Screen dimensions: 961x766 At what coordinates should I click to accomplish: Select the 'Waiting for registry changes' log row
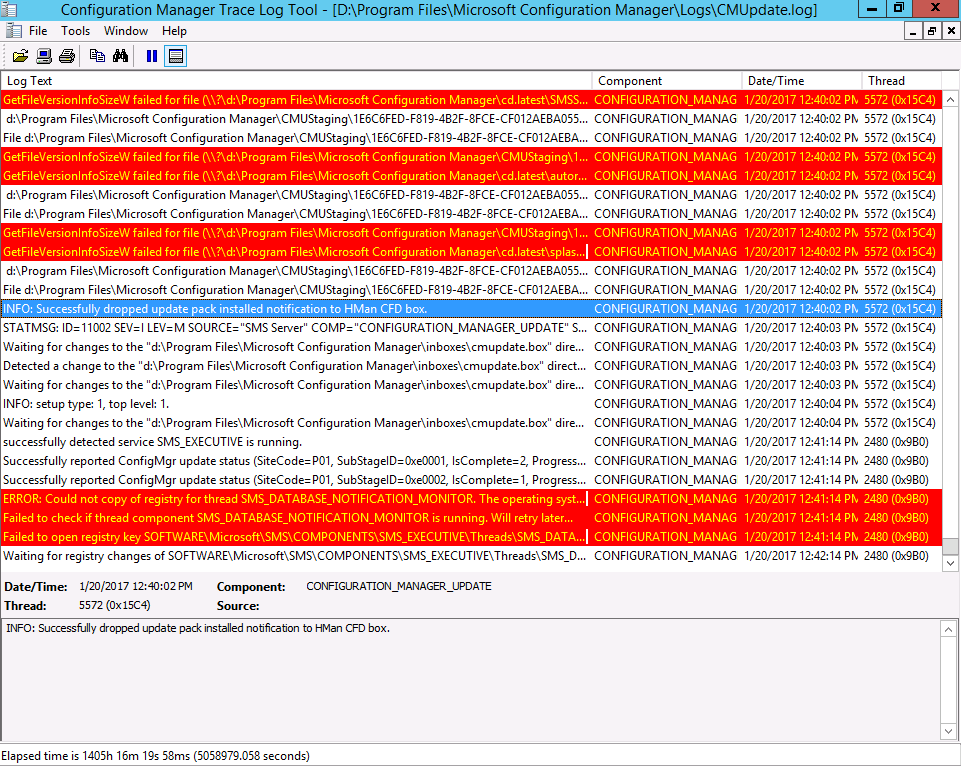pyautogui.click(x=471, y=556)
